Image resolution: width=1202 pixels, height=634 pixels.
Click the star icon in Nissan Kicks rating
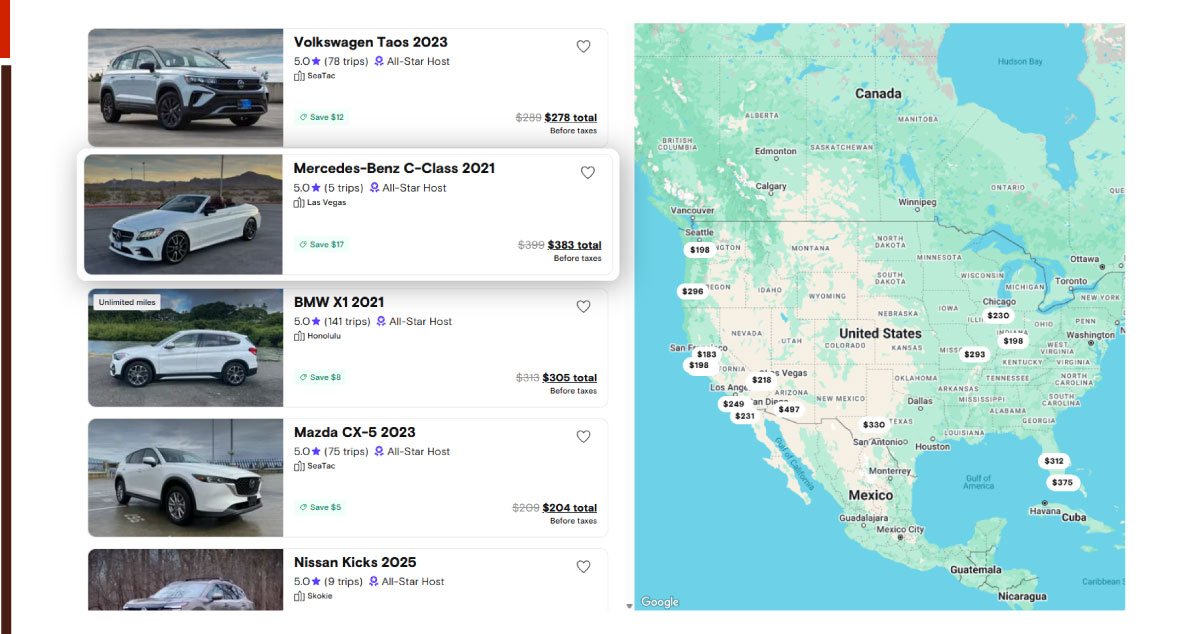click(317, 581)
